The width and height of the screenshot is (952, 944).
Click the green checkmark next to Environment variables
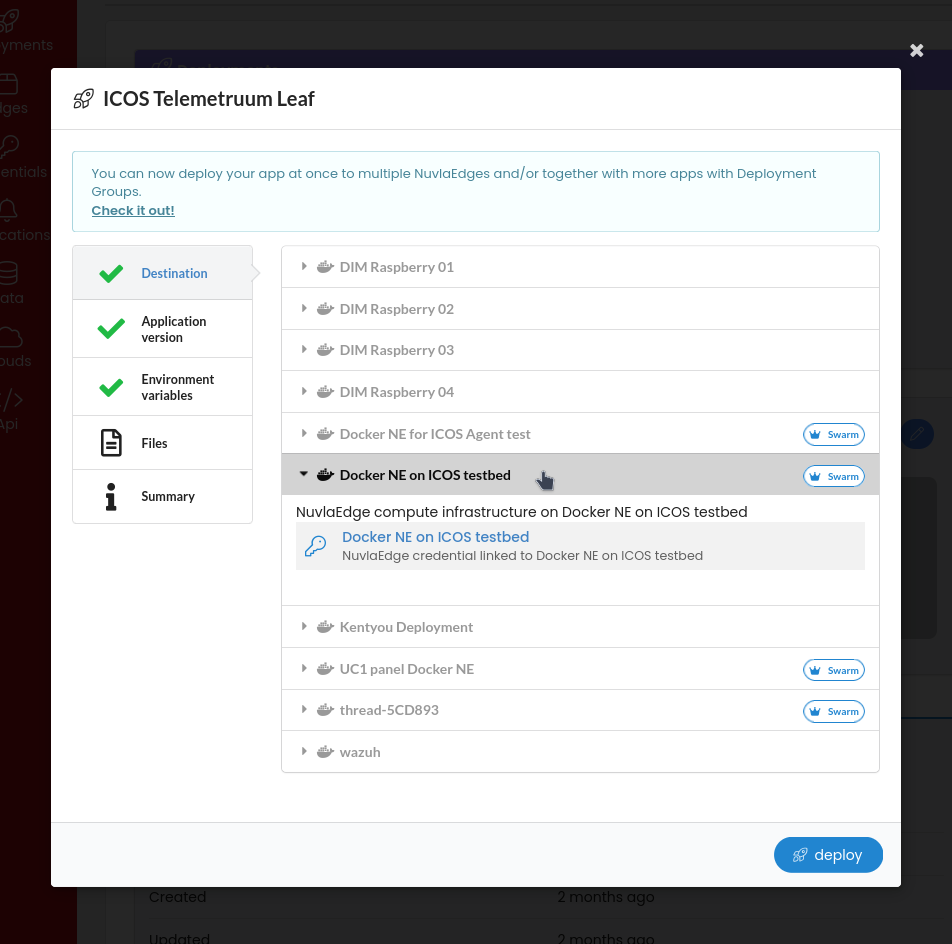pos(111,387)
